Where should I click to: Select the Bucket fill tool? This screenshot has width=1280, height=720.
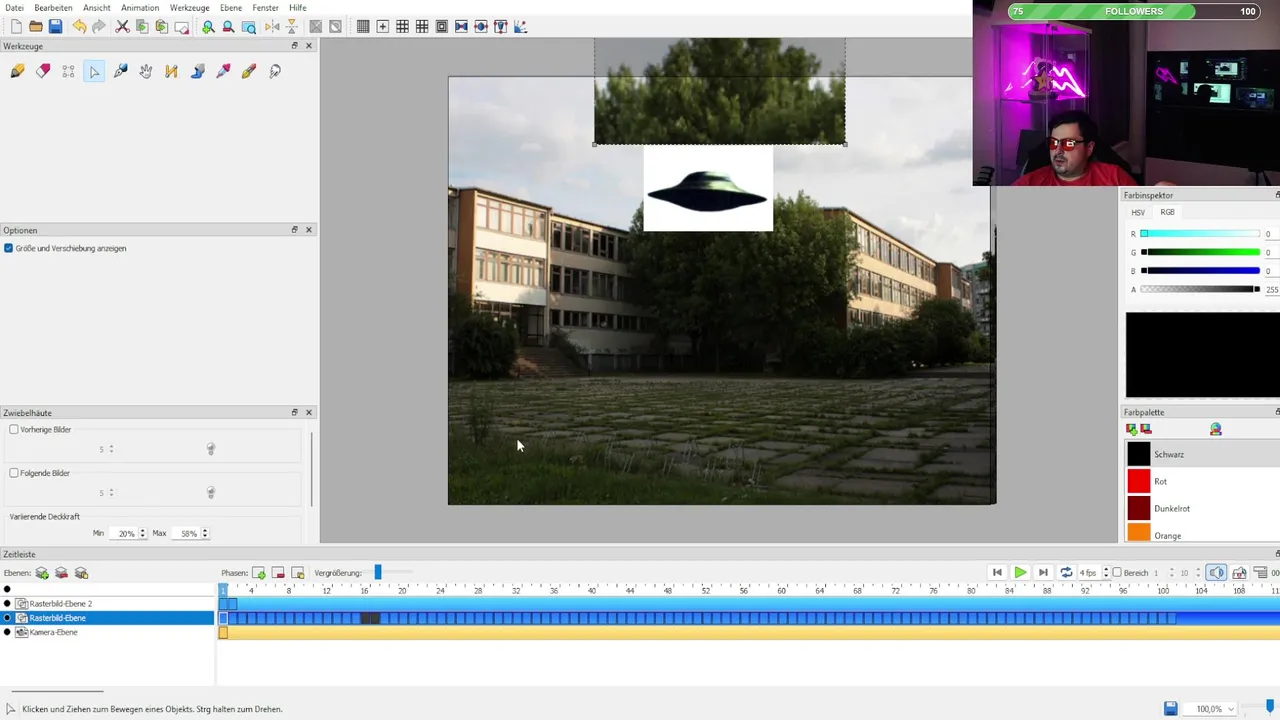click(197, 71)
